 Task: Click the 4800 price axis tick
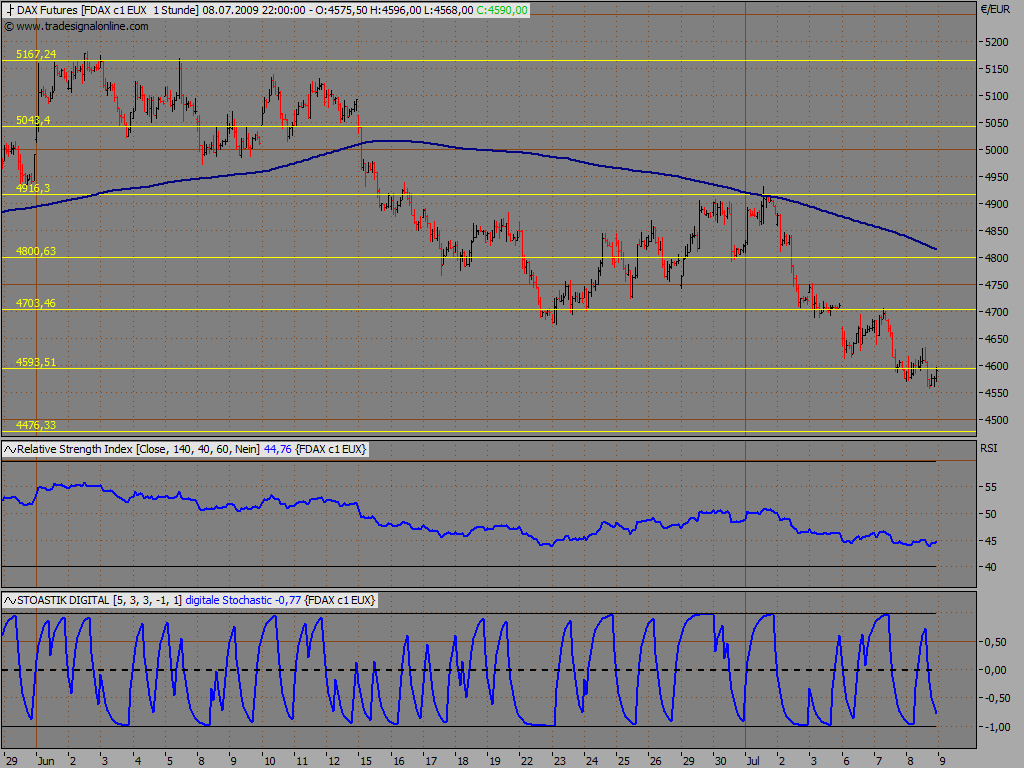coord(997,258)
